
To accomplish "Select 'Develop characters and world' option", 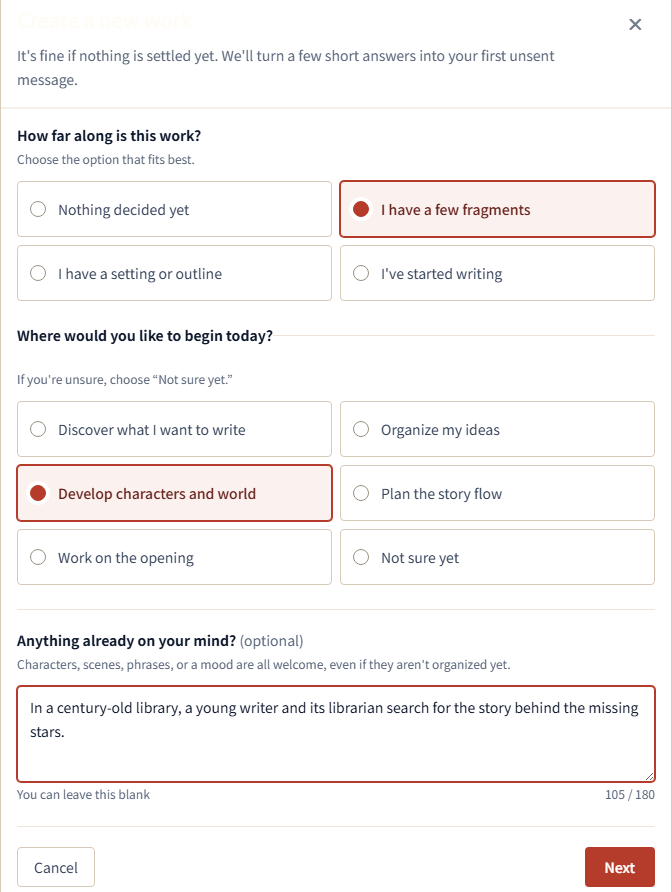I will pyautogui.click(x=174, y=493).
